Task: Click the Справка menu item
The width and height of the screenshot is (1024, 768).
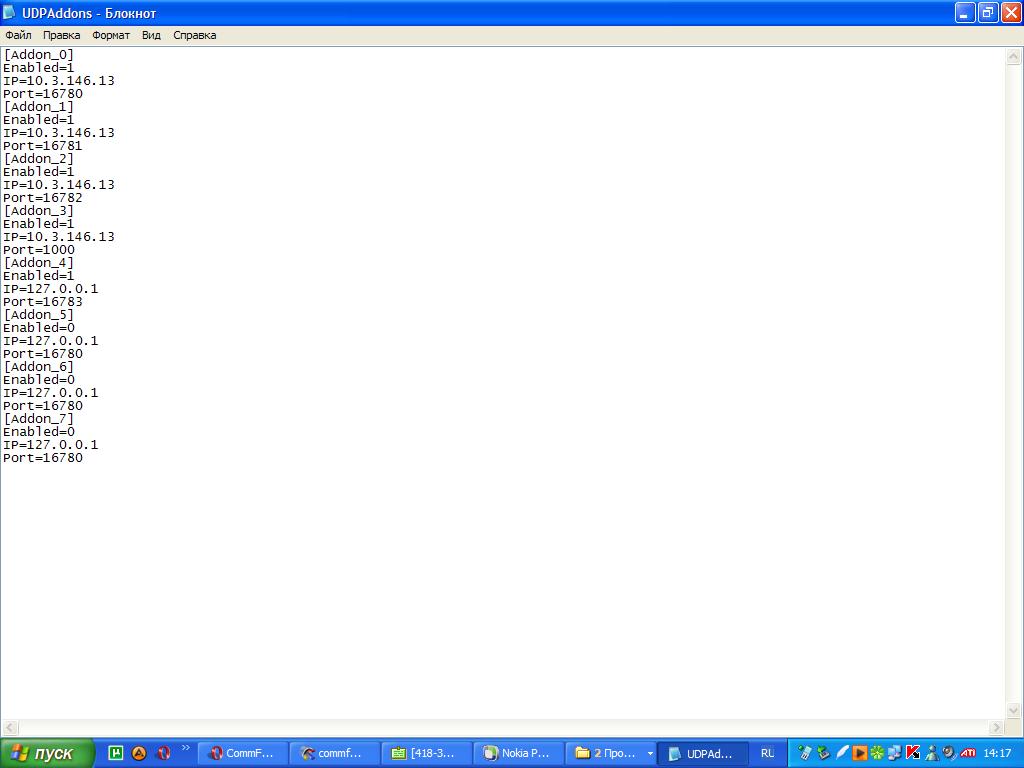Action: pos(194,35)
